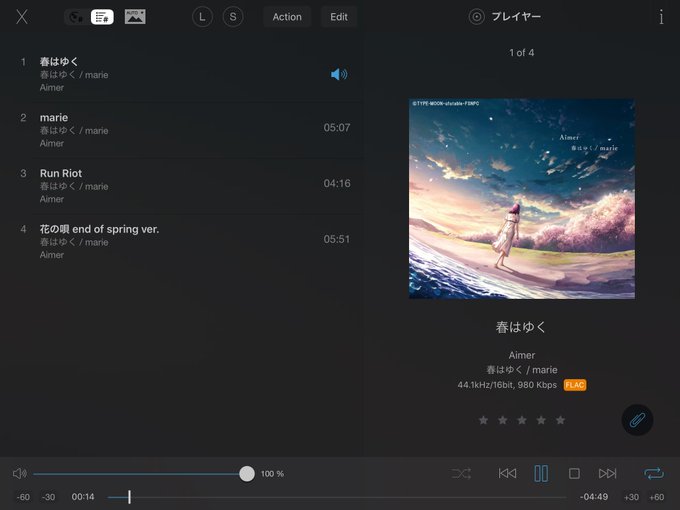
Task: Open the paperclip attachment button
Action: tap(637, 420)
